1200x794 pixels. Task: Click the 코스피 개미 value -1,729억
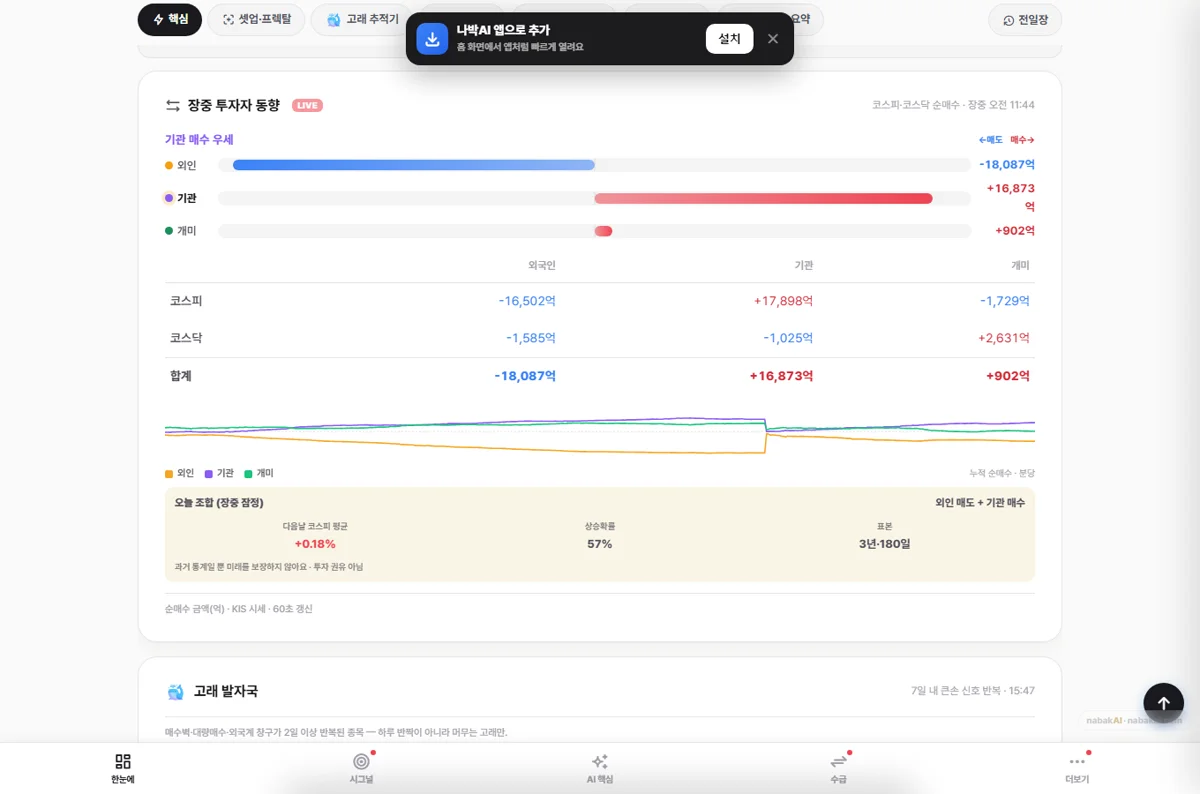click(1004, 301)
